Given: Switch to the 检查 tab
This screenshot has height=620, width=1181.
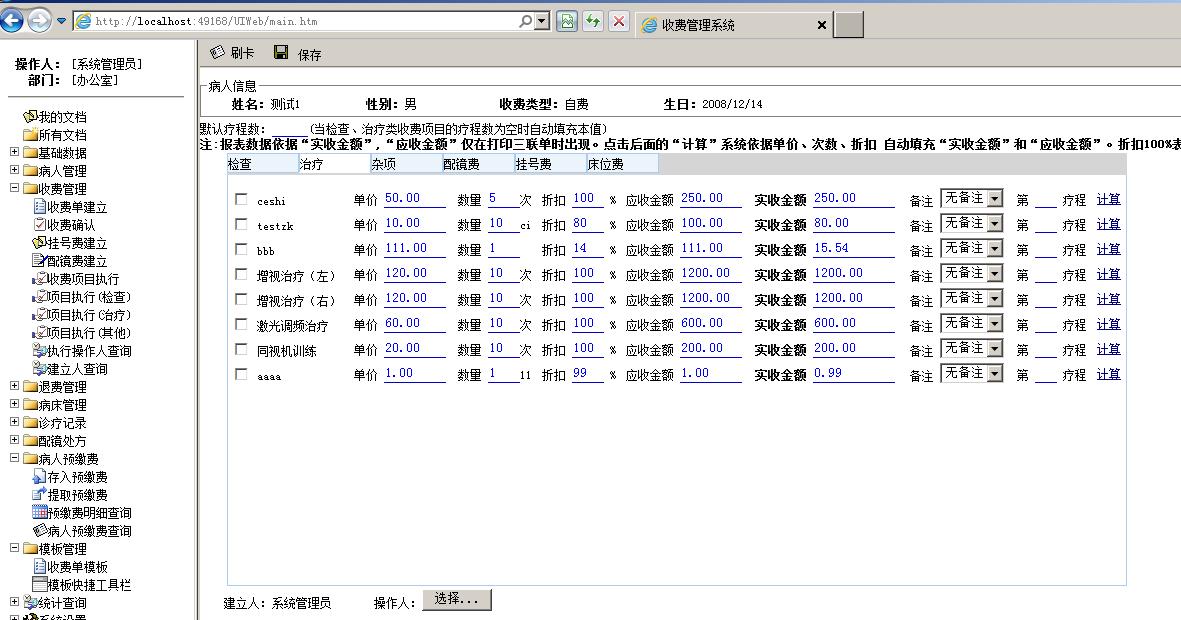Looking at the screenshot, I should (x=261, y=163).
